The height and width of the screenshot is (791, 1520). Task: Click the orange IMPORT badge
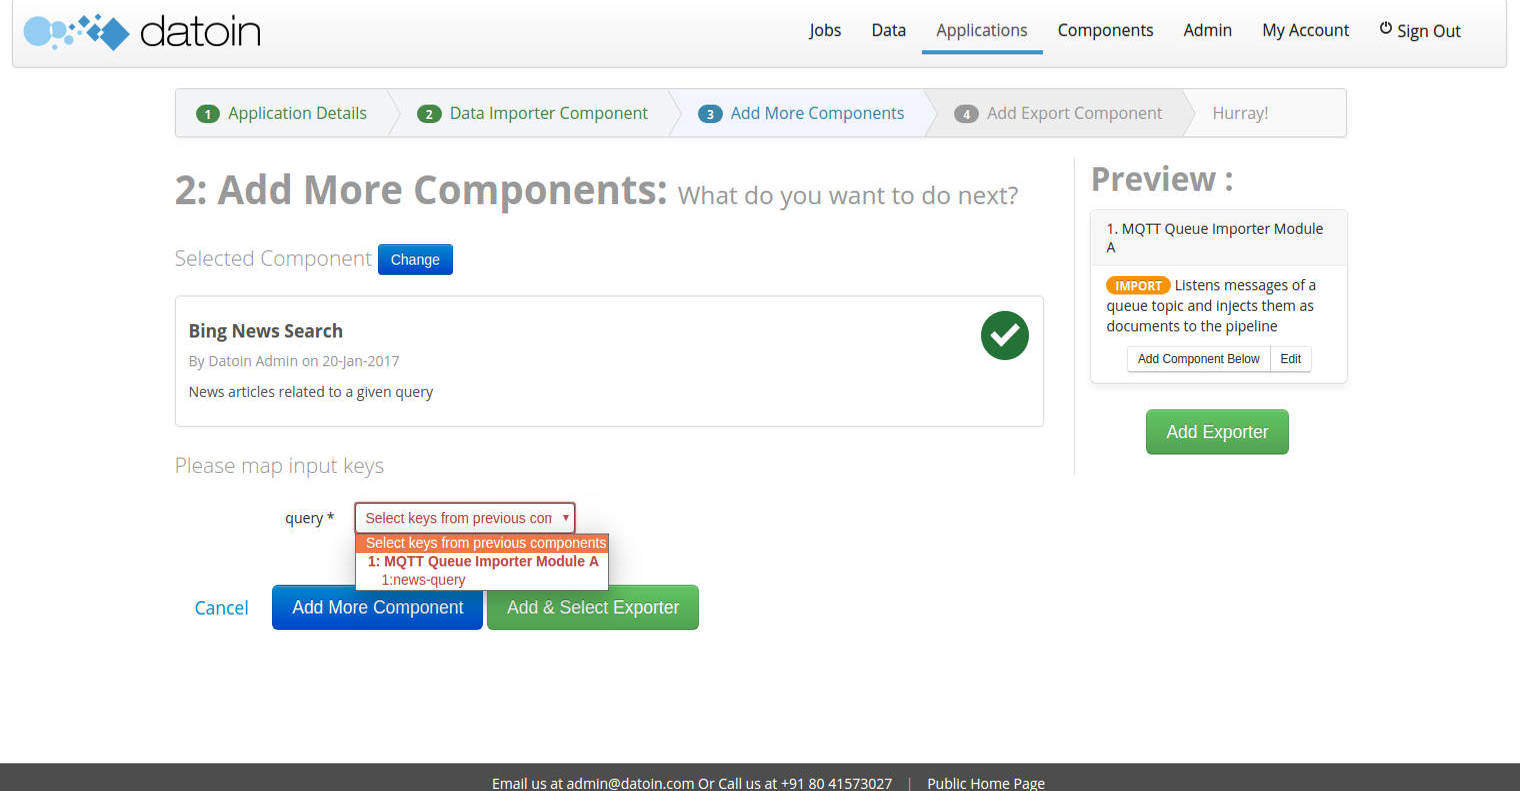pos(1138,286)
